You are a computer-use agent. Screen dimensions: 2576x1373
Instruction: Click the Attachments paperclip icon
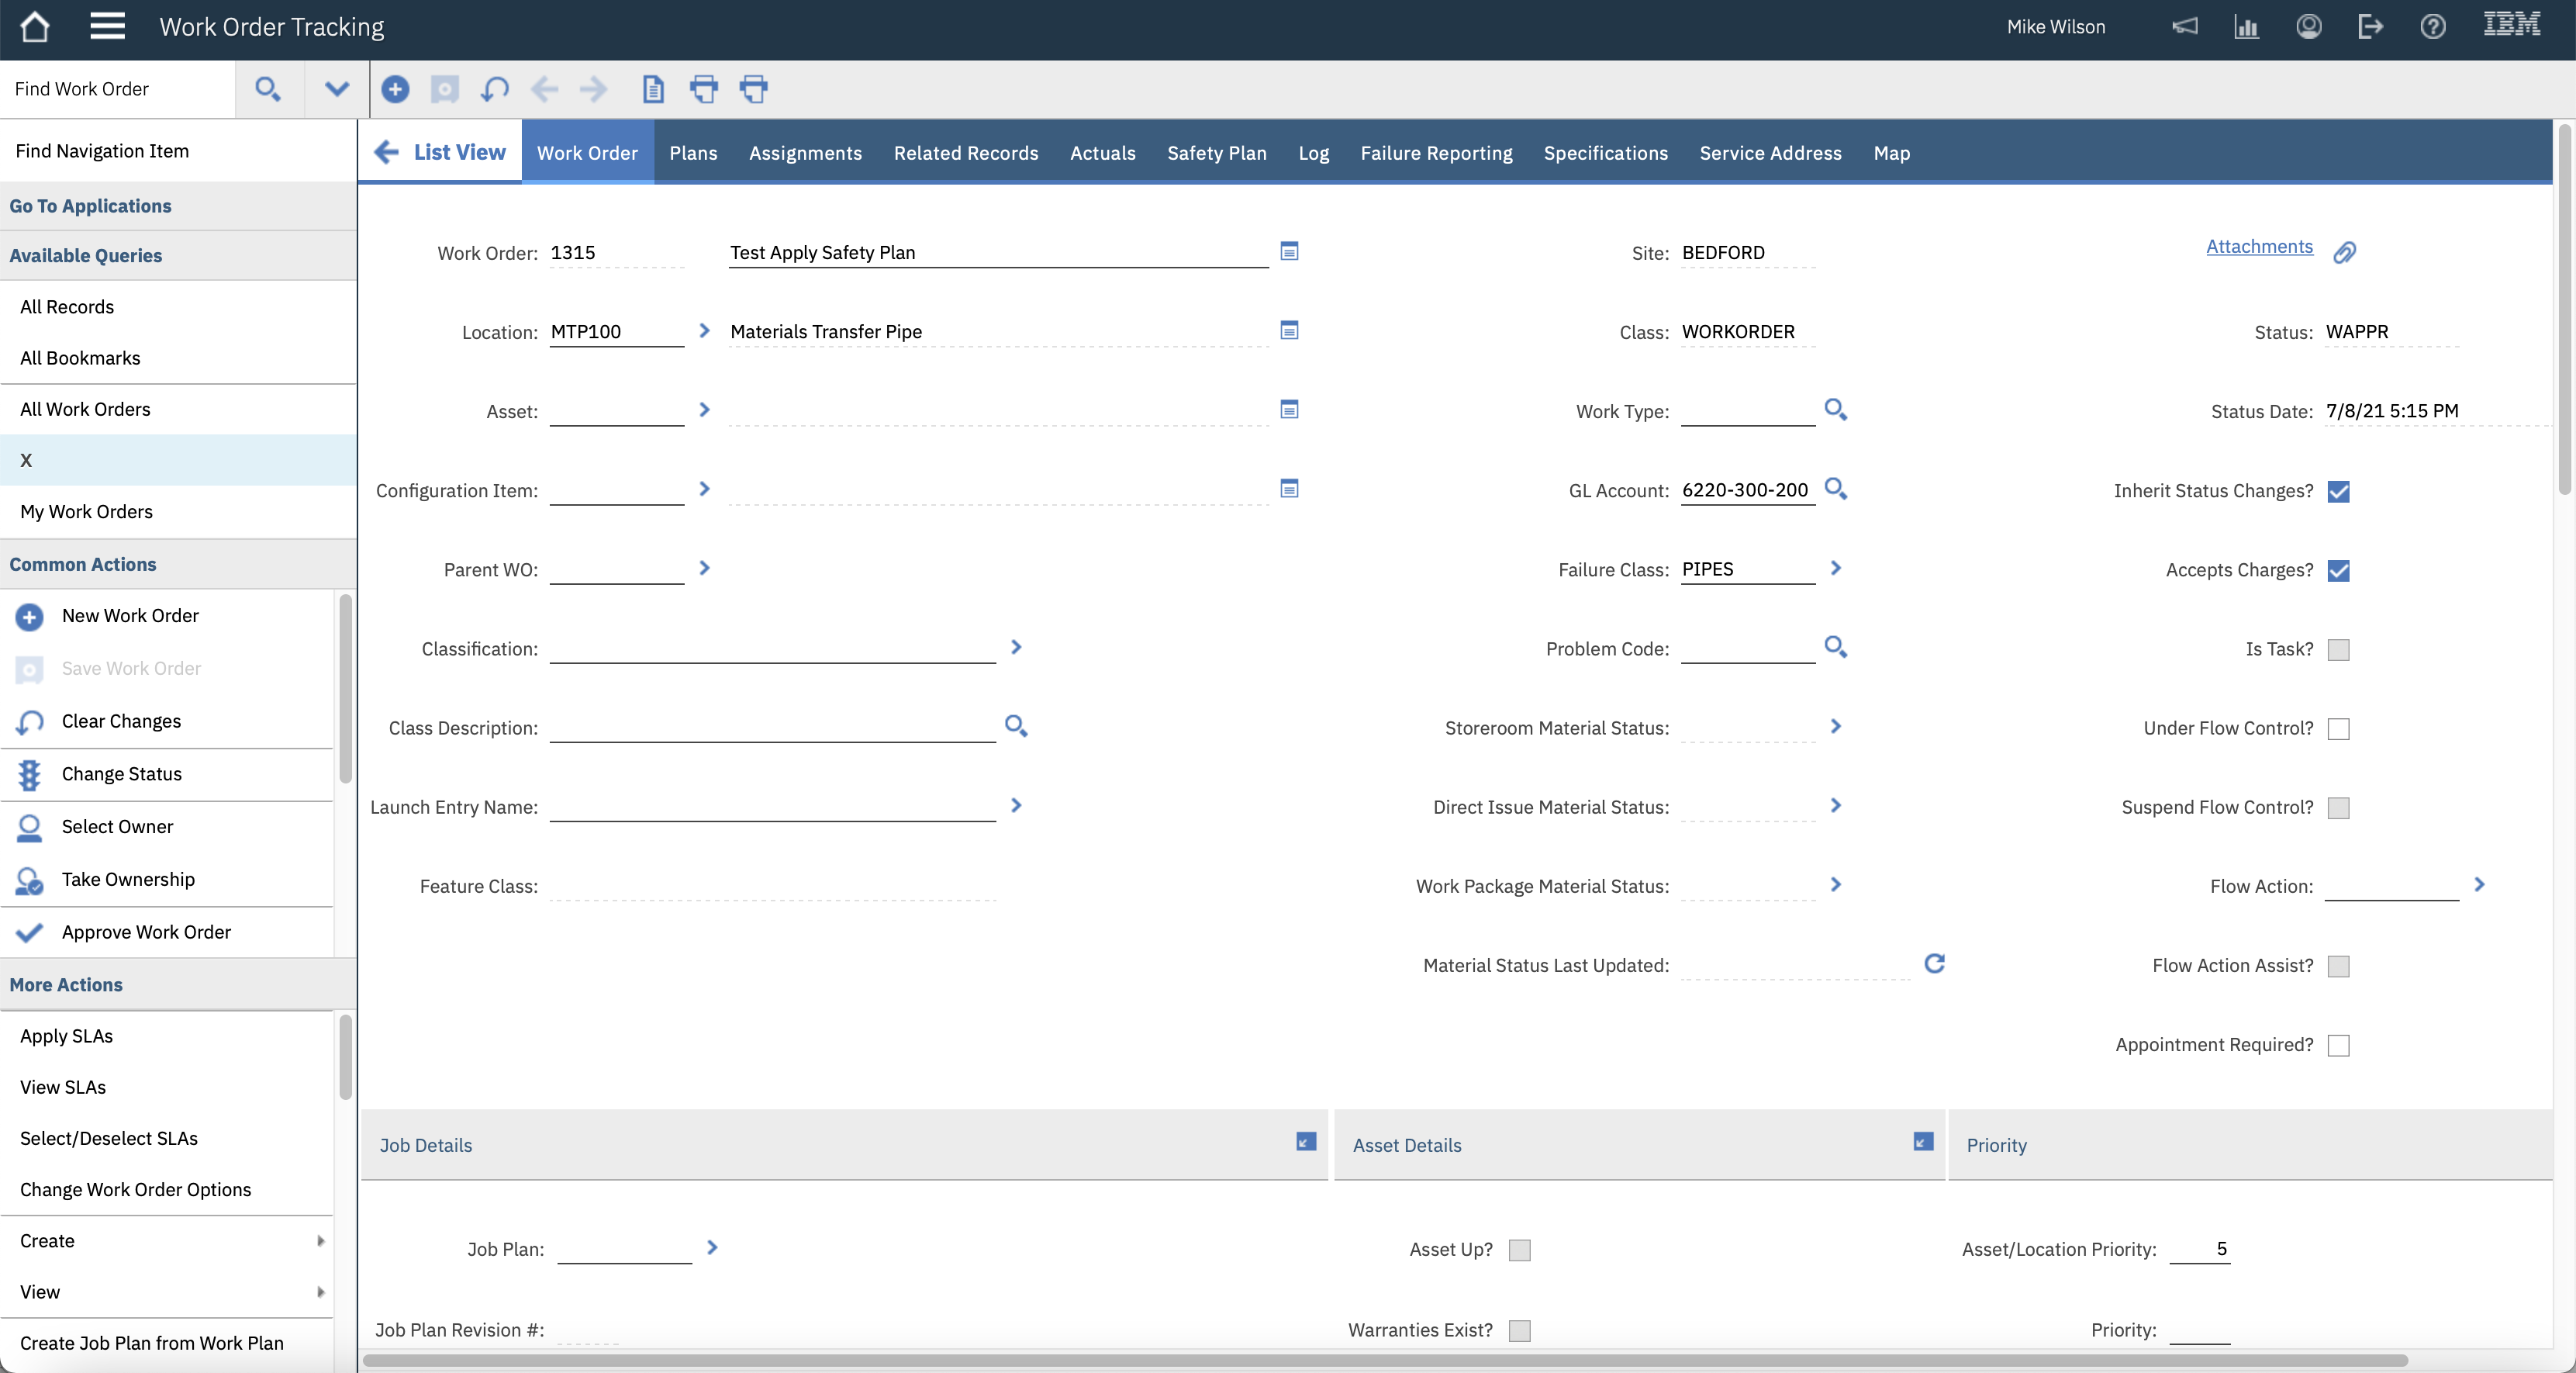(2344, 252)
